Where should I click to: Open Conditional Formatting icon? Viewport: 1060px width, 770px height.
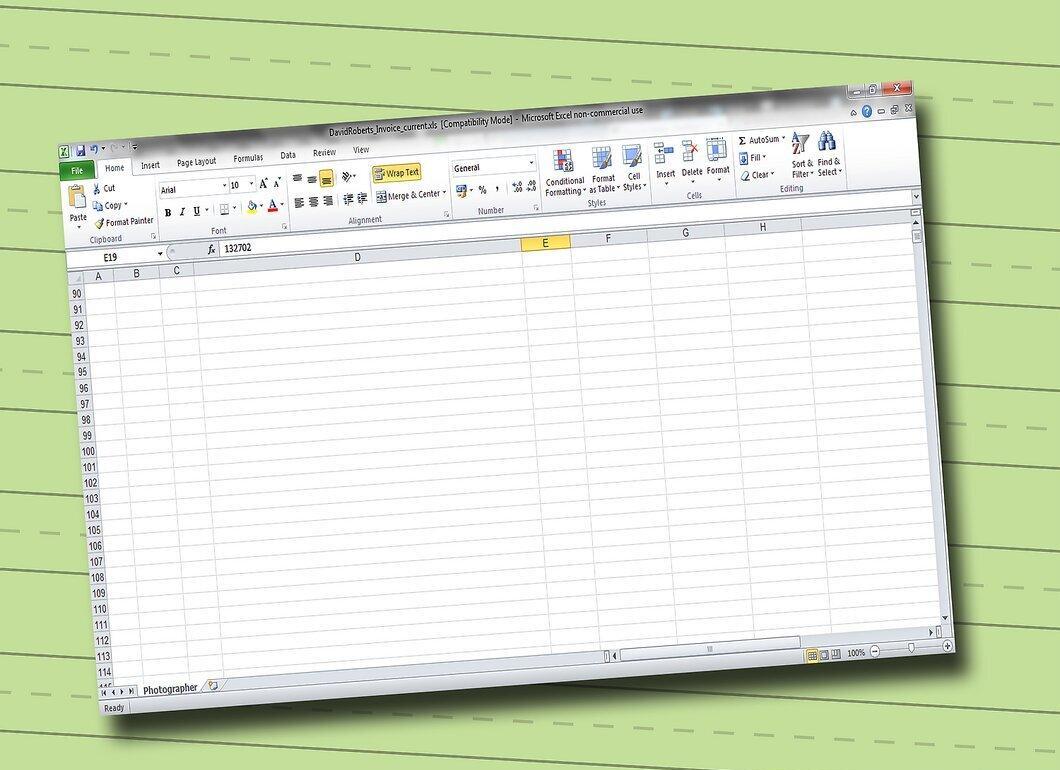pos(563,162)
